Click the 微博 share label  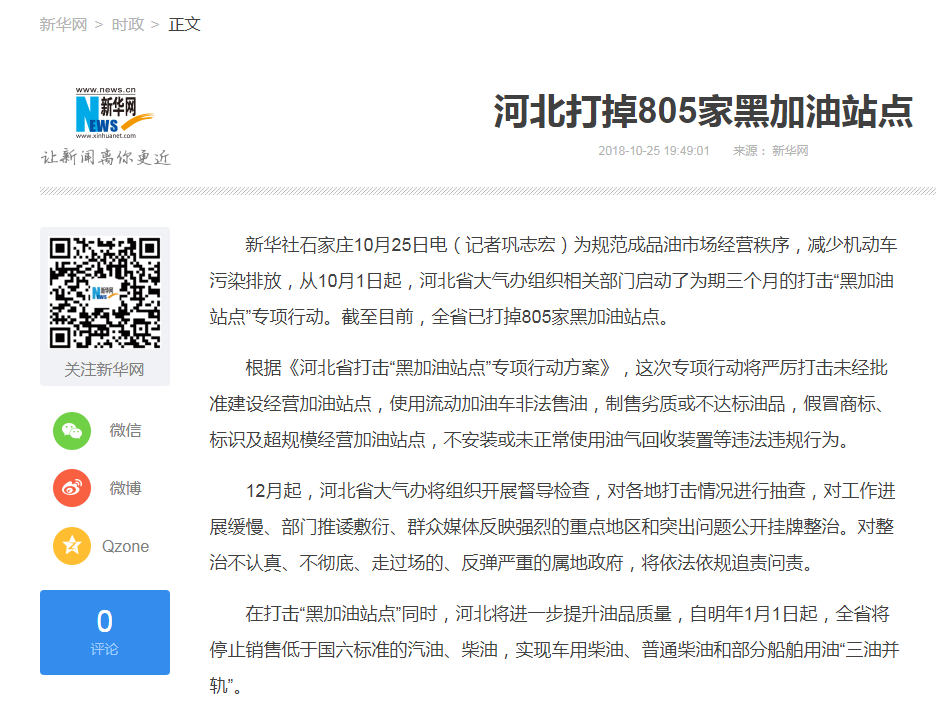point(125,488)
